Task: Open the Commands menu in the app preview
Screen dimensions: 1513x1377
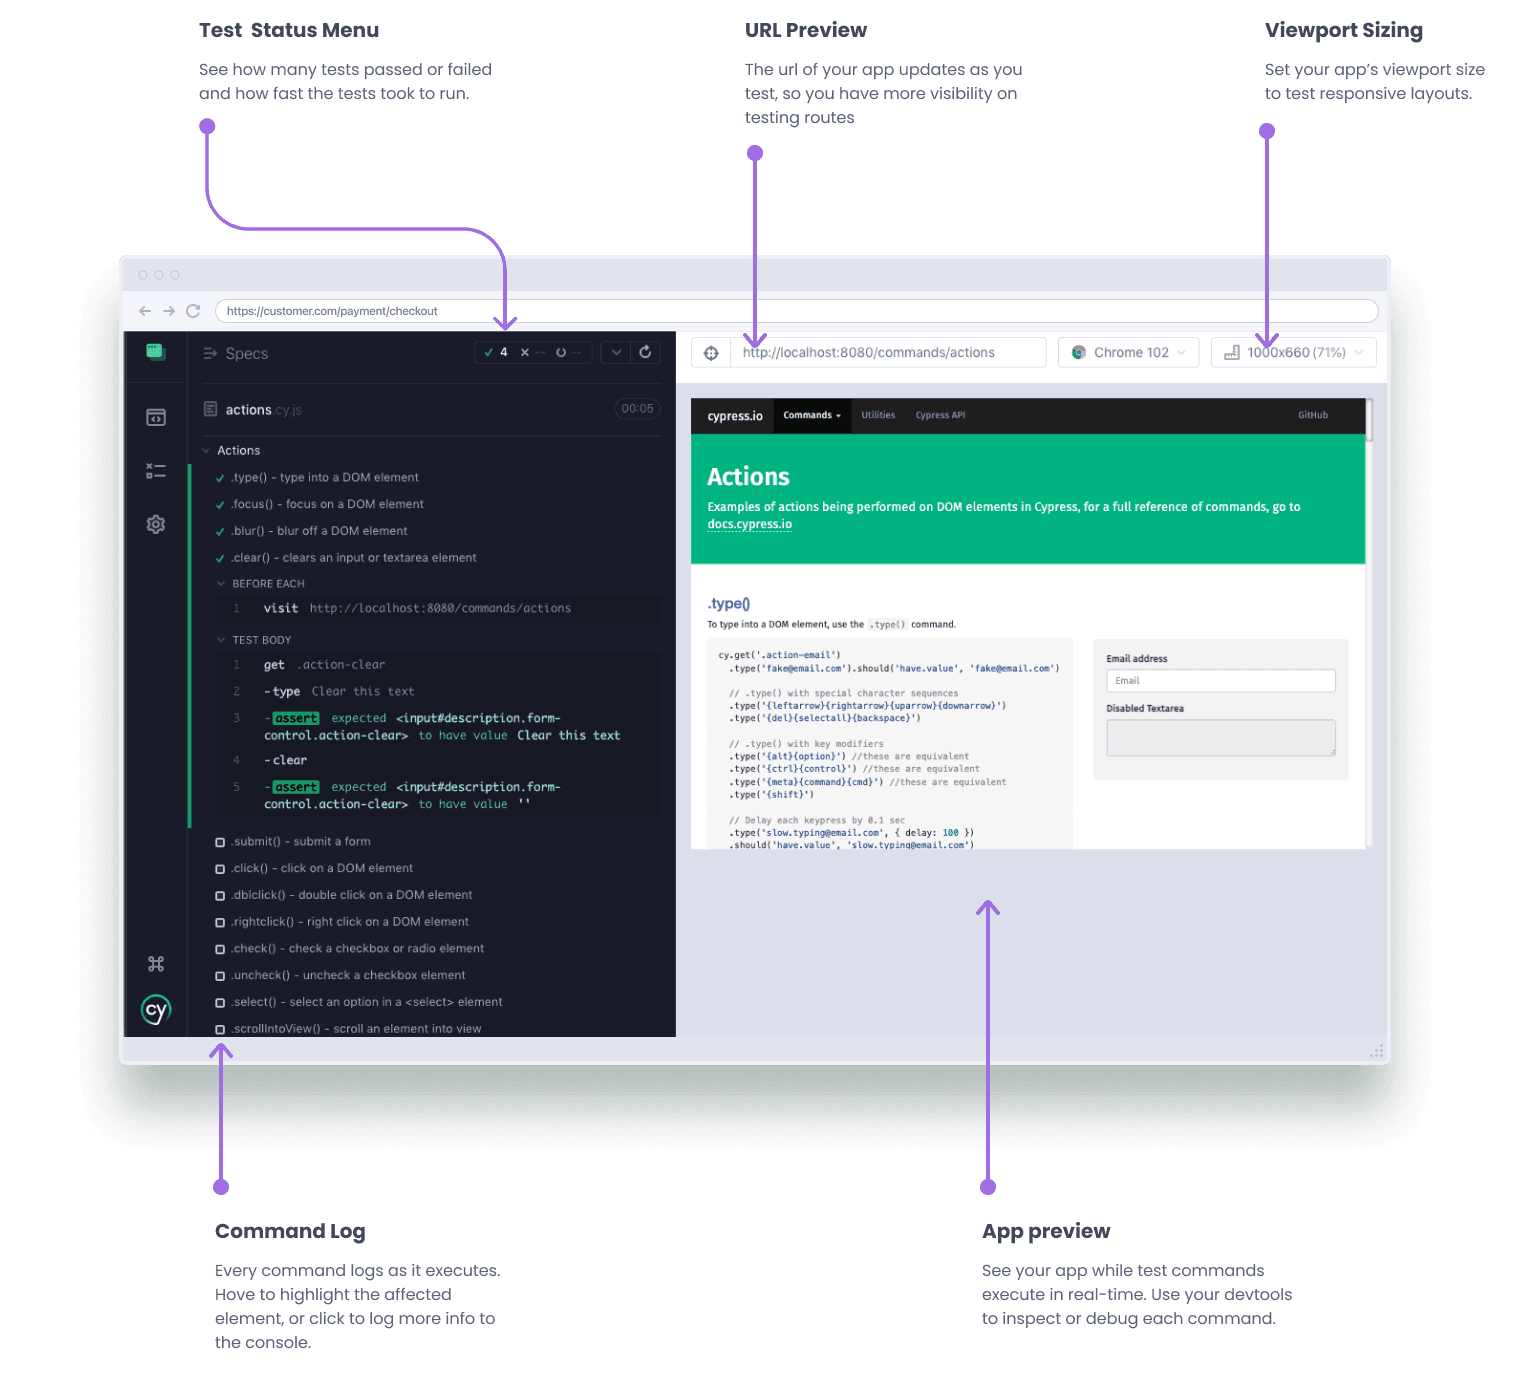Action: tap(811, 415)
